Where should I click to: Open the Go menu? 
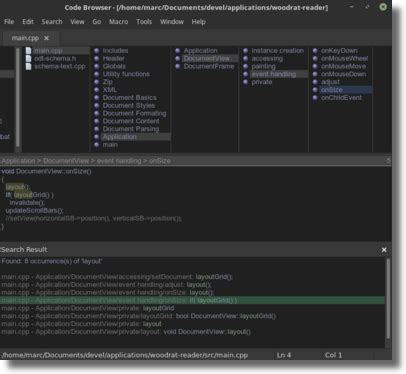coord(97,22)
